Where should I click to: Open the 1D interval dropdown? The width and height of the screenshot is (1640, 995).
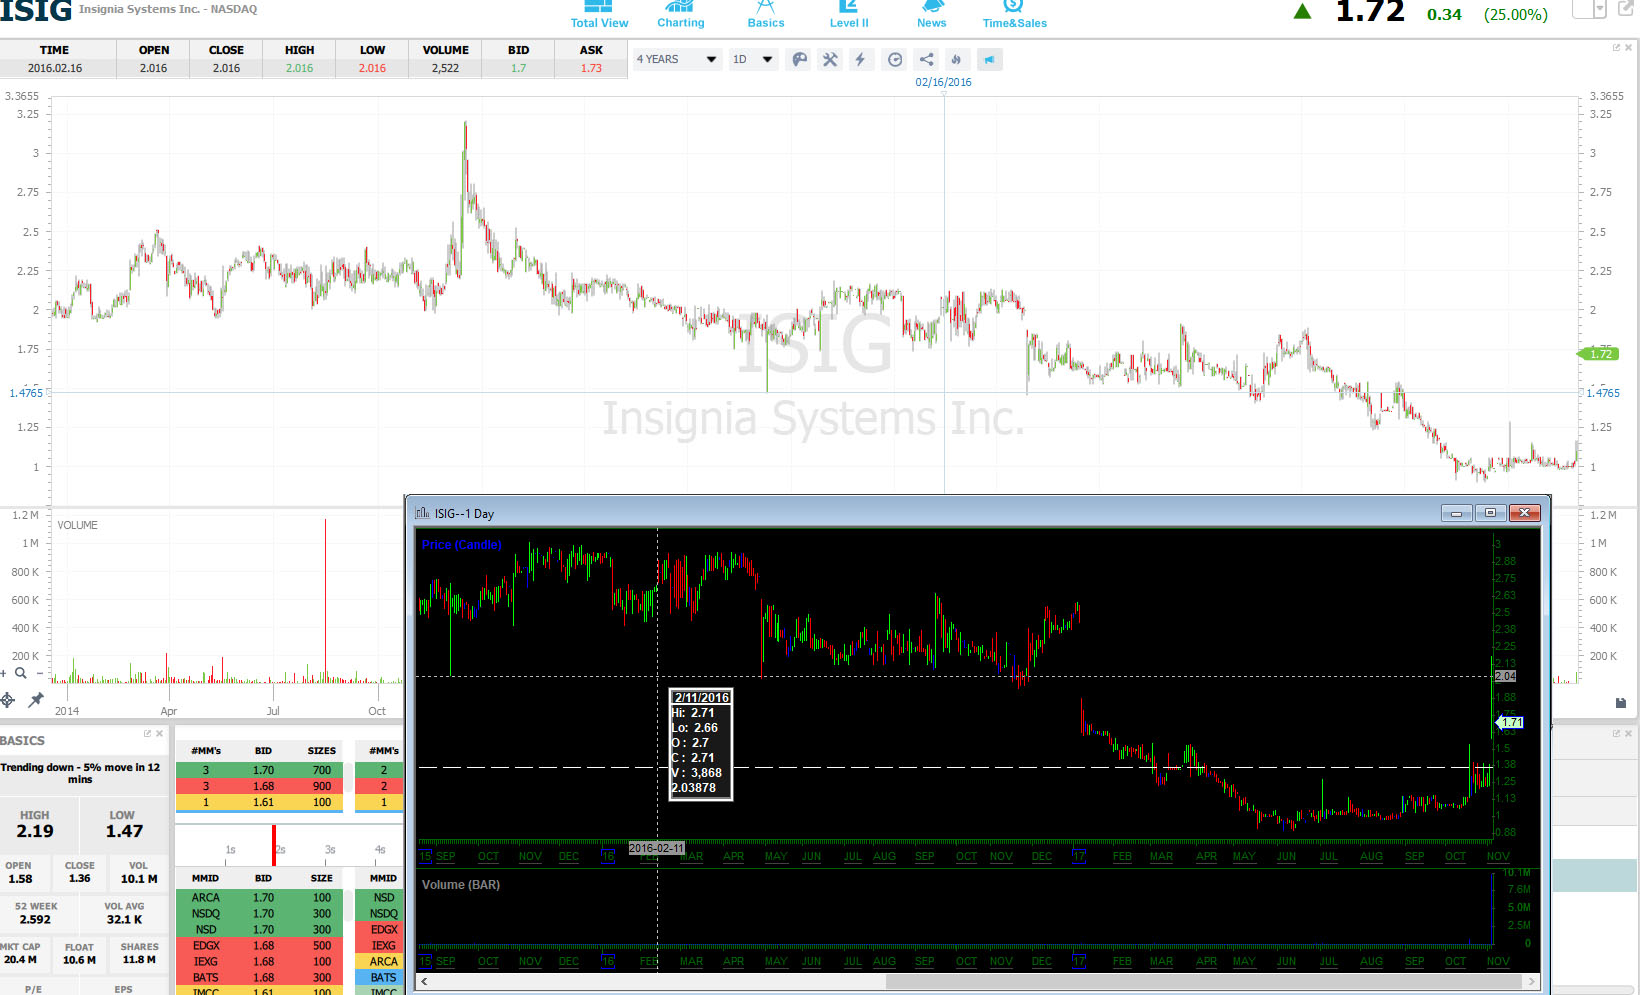tap(753, 60)
